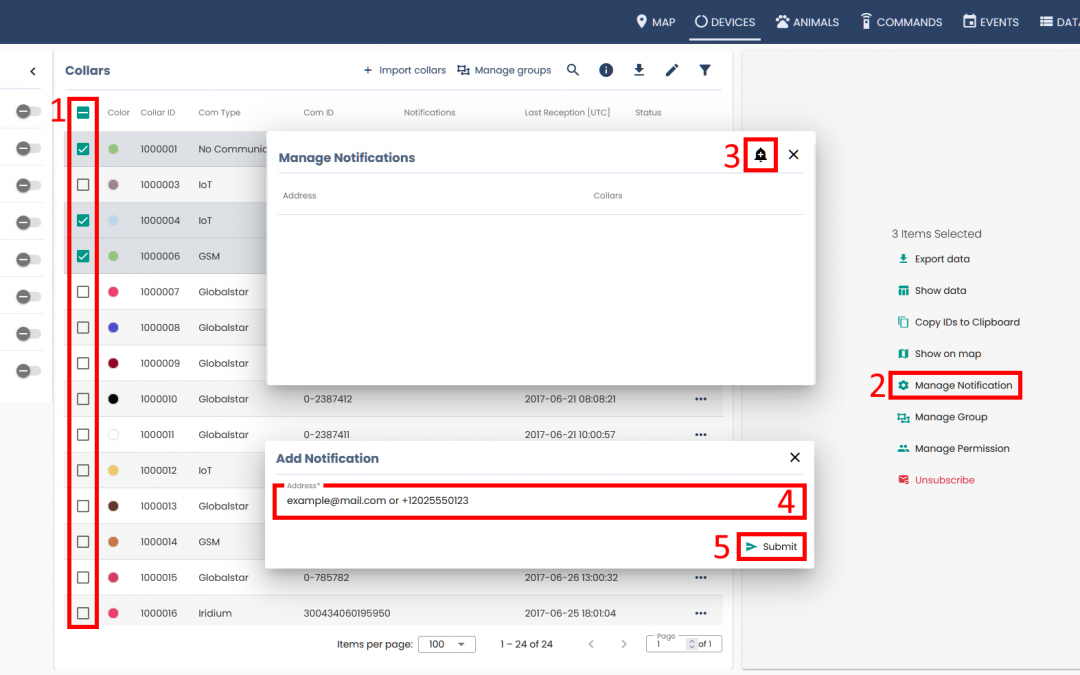This screenshot has width=1080, height=675.
Task: Collapse sidebar with the left chevron
Action: (32, 72)
